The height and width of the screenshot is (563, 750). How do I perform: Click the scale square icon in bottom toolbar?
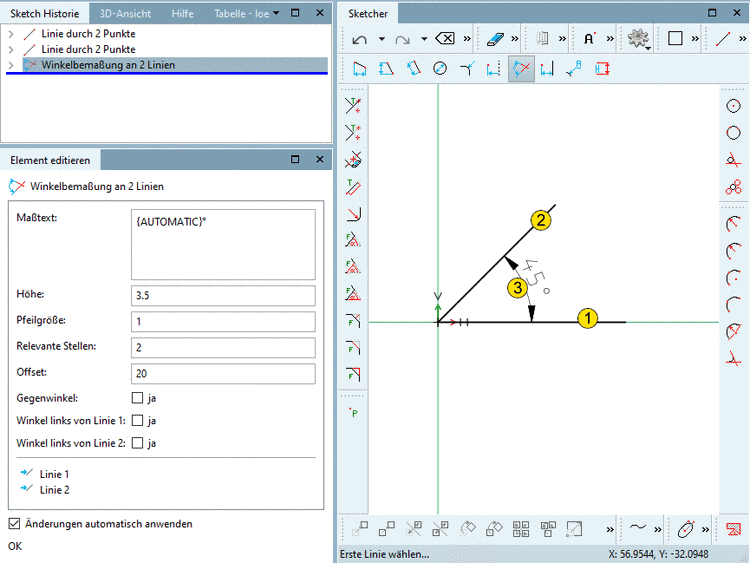click(x=574, y=529)
